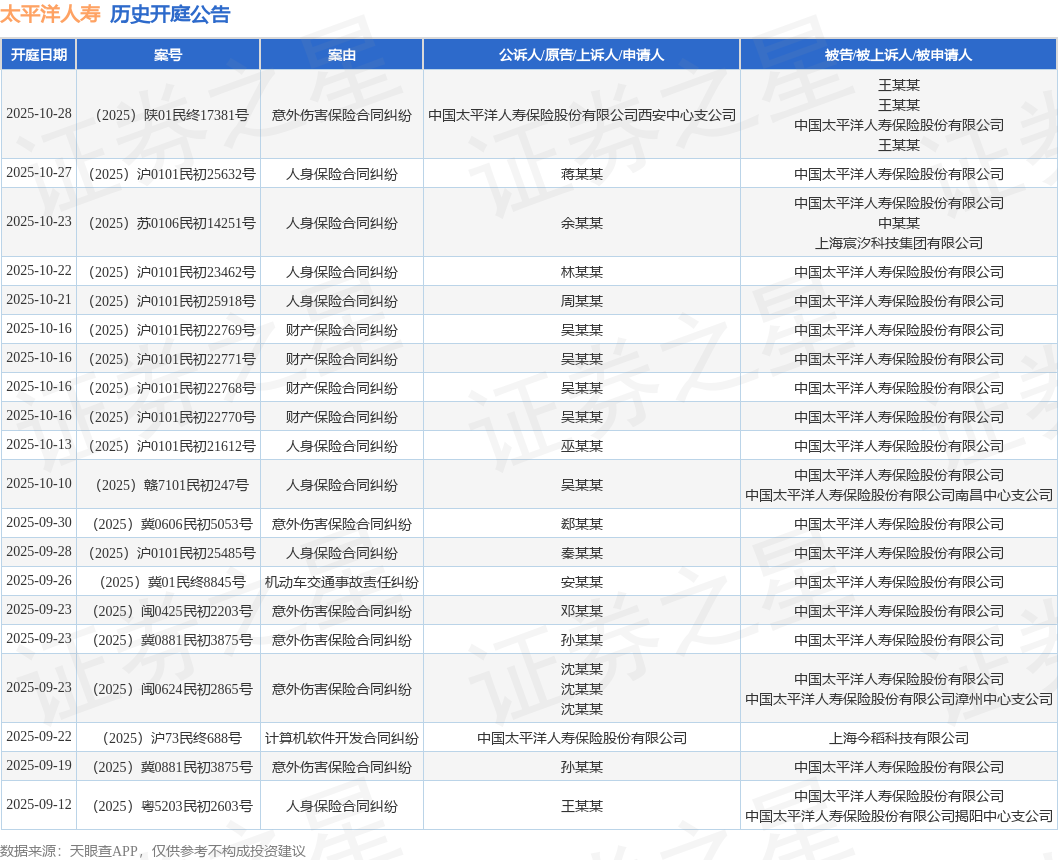This screenshot has width=1058, height=860.
Task: Click the date 2025-10-13
Action: [x=39, y=445]
